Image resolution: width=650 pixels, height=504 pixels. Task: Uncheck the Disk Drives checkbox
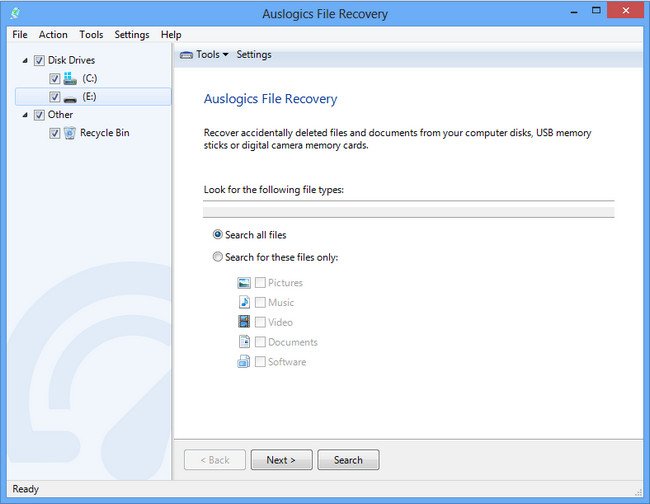tap(39, 61)
